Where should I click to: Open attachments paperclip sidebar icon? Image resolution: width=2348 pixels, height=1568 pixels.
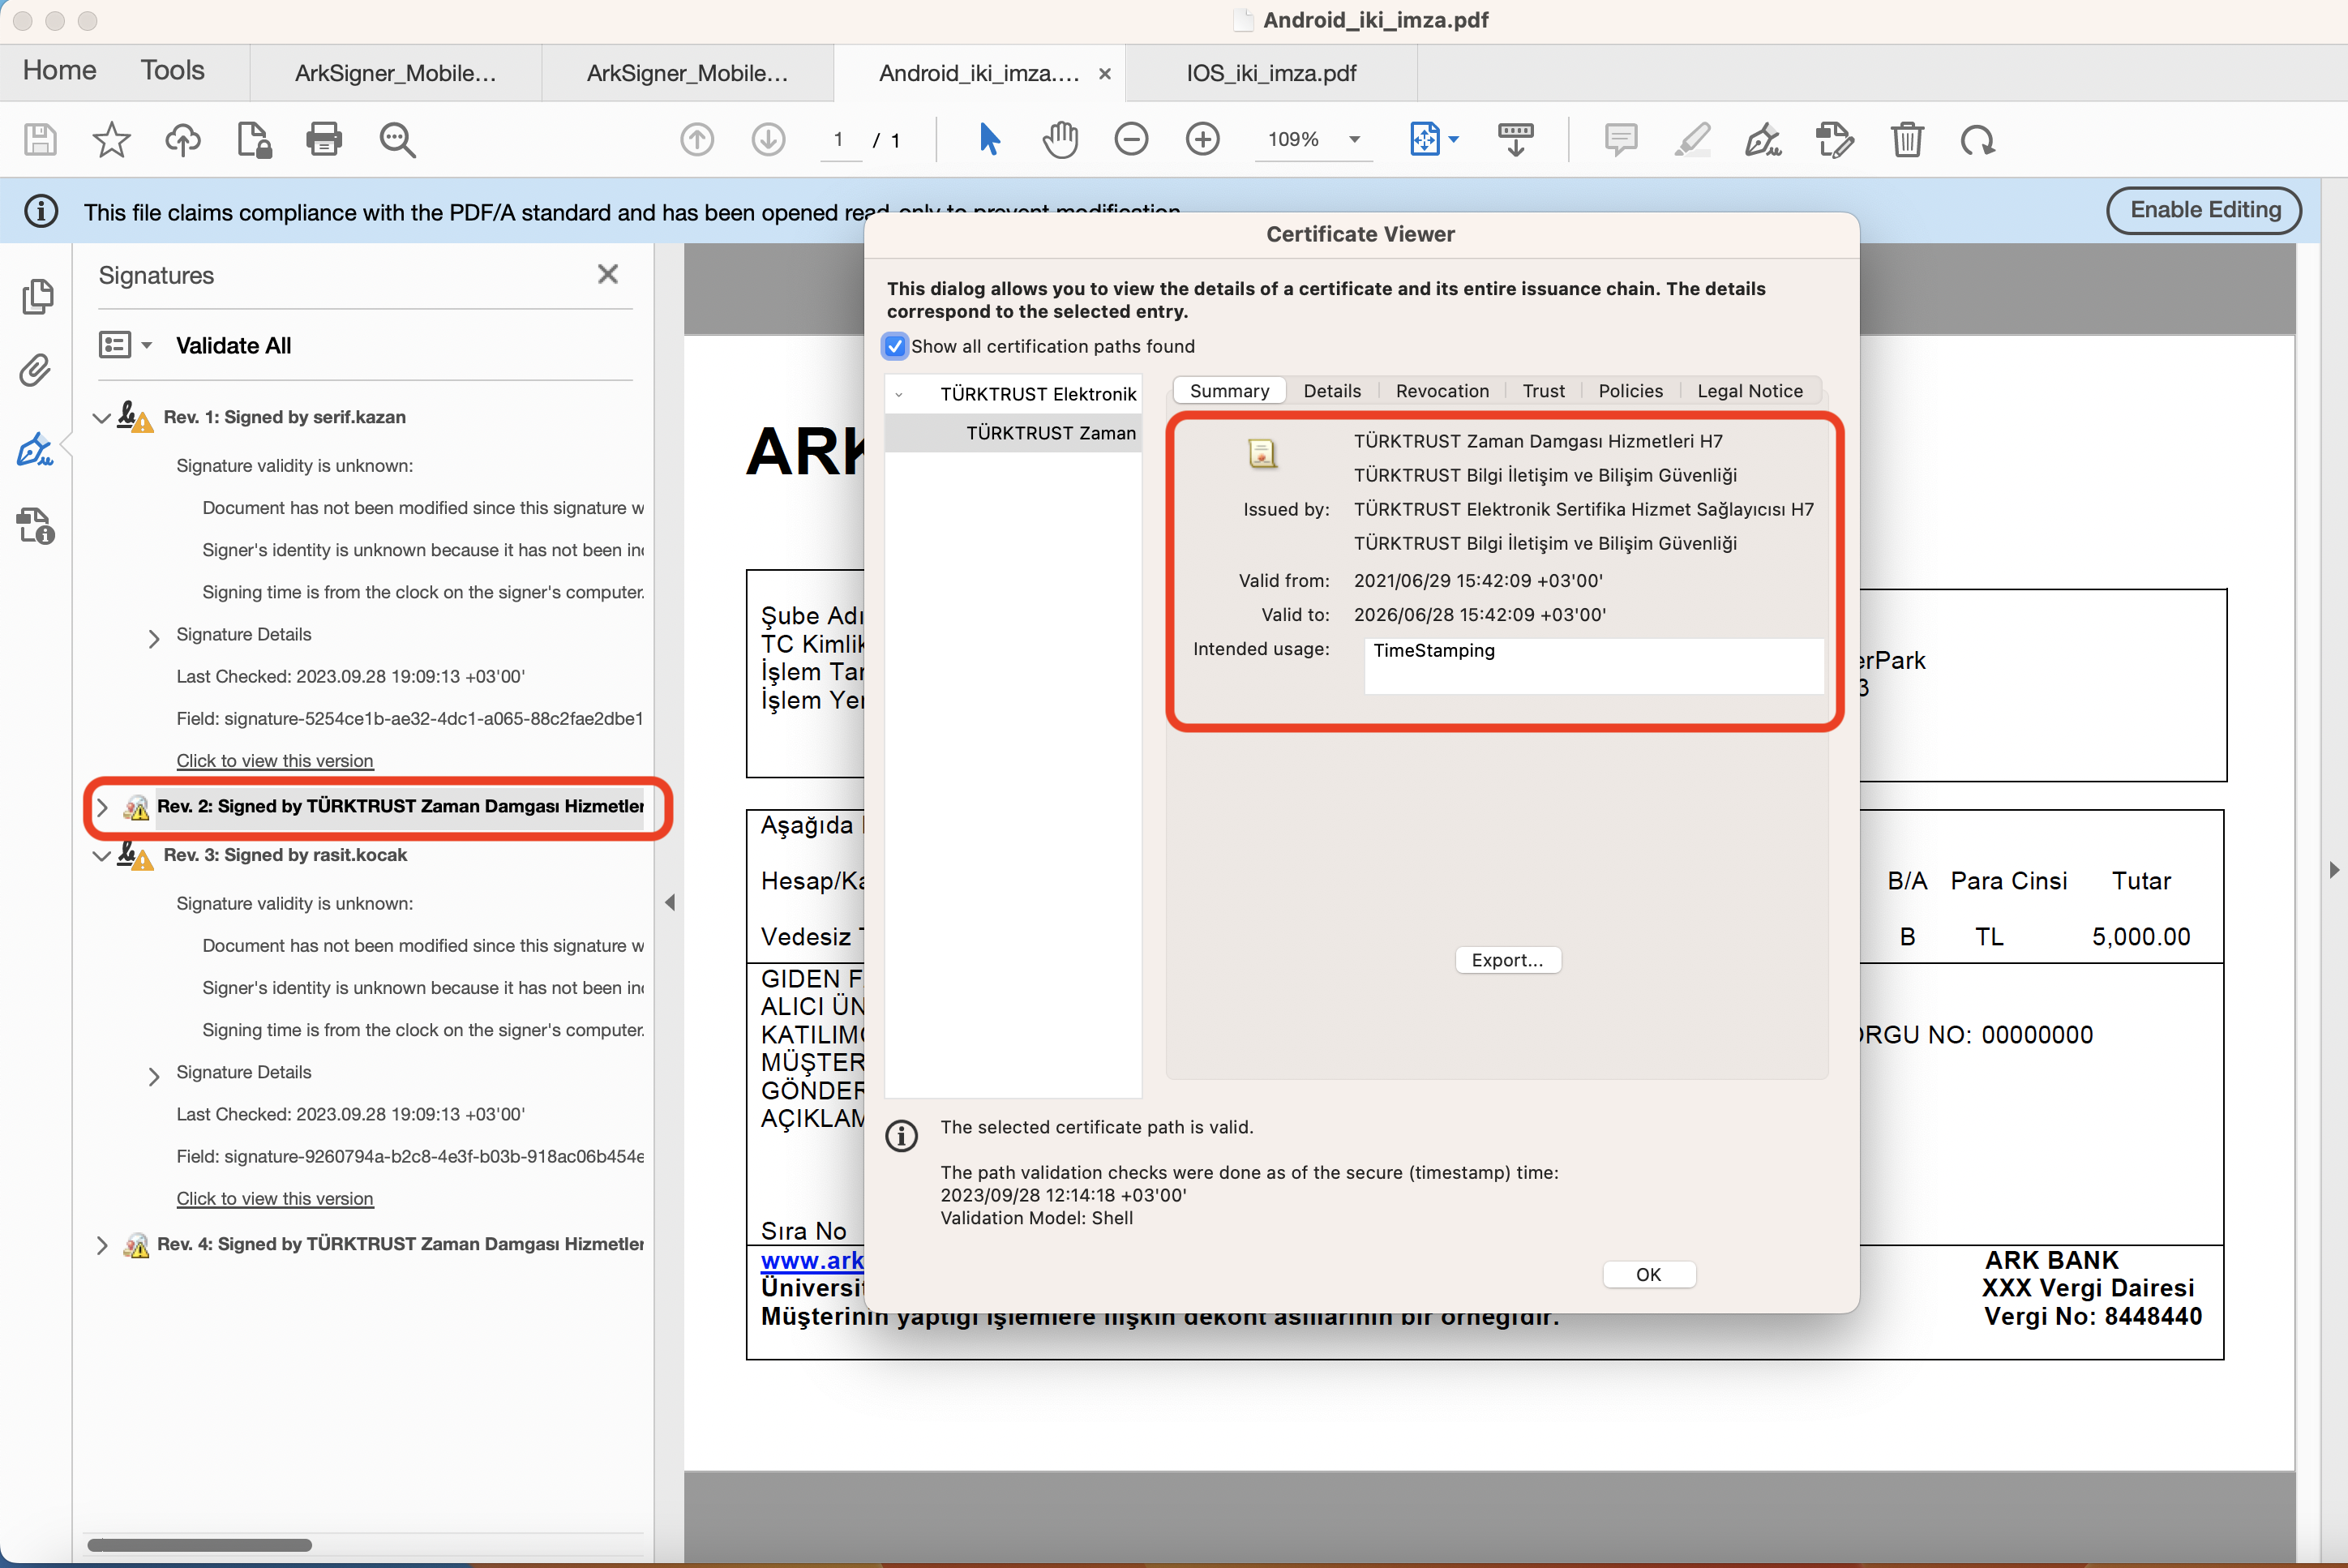tap(35, 371)
